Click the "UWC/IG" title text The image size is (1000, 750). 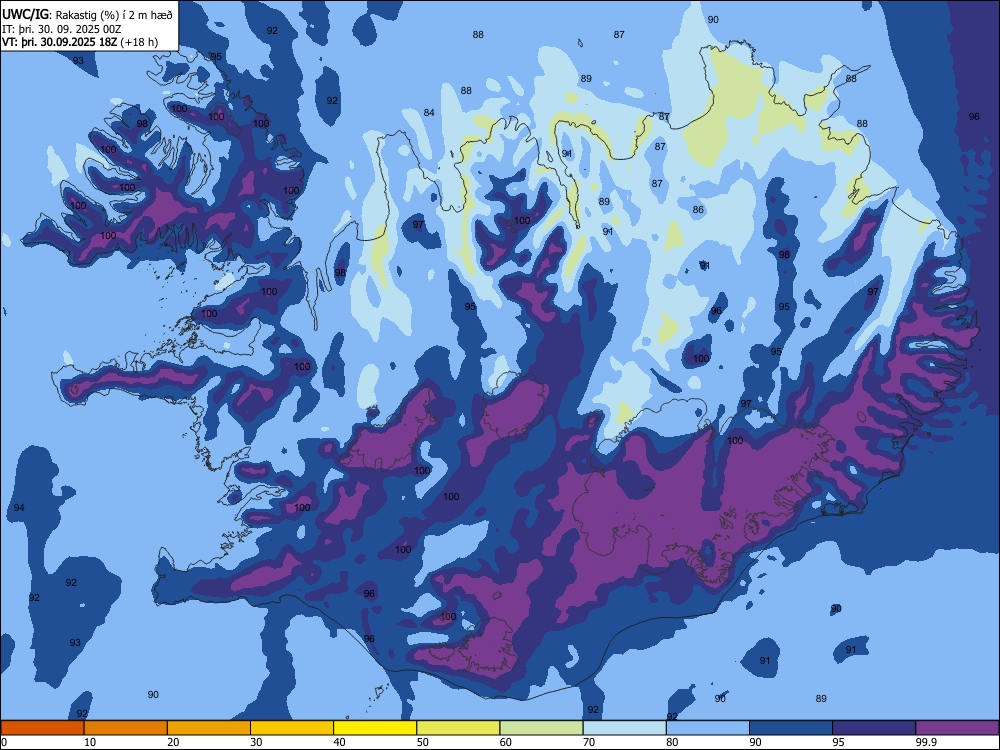click(x=25, y=15)
